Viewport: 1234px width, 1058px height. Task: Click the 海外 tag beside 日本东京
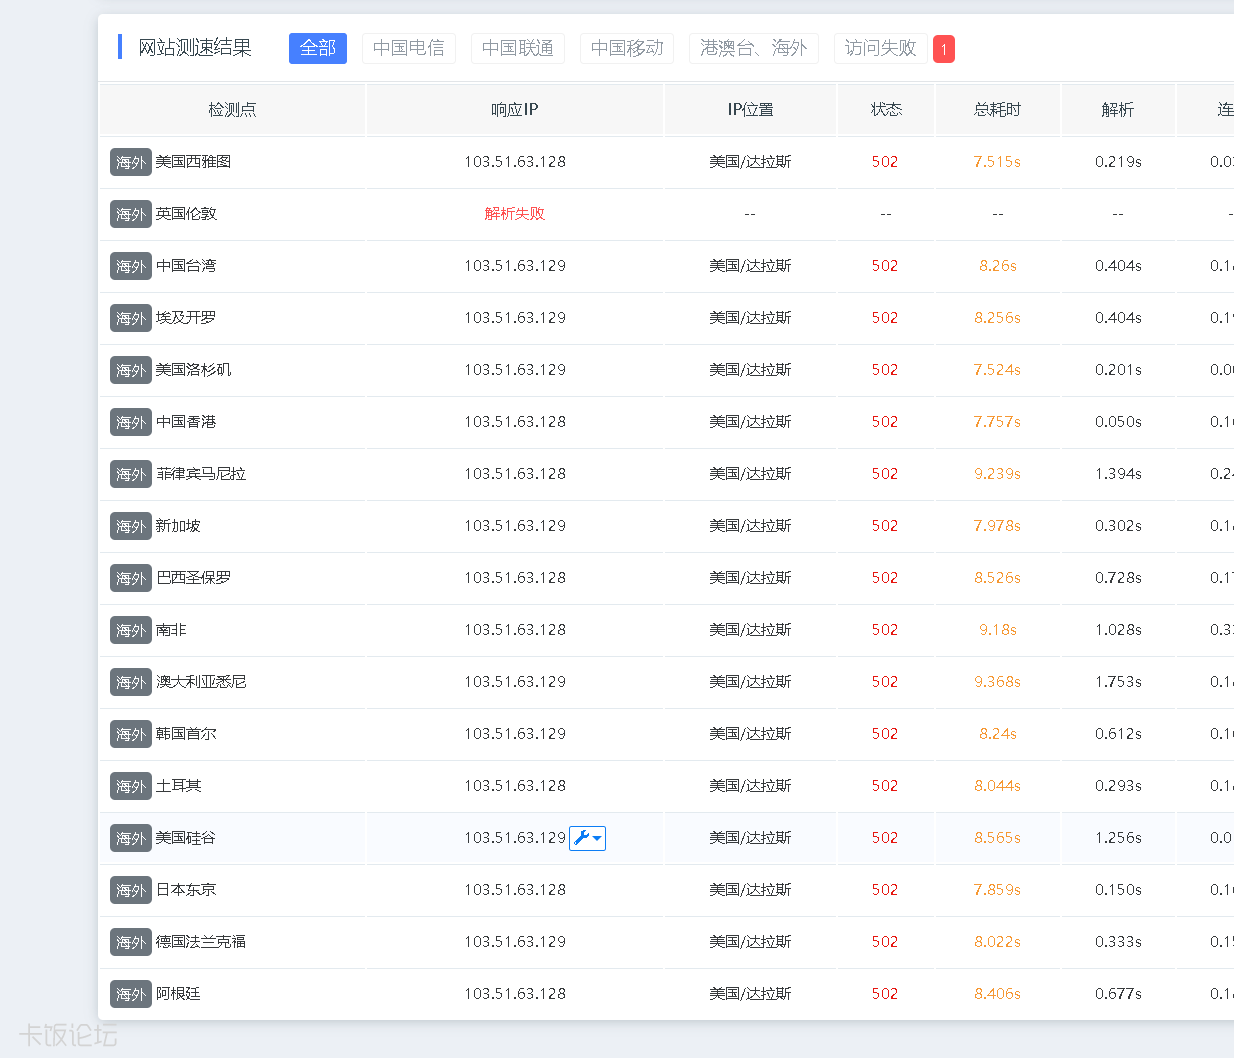[x=131, y=890]
